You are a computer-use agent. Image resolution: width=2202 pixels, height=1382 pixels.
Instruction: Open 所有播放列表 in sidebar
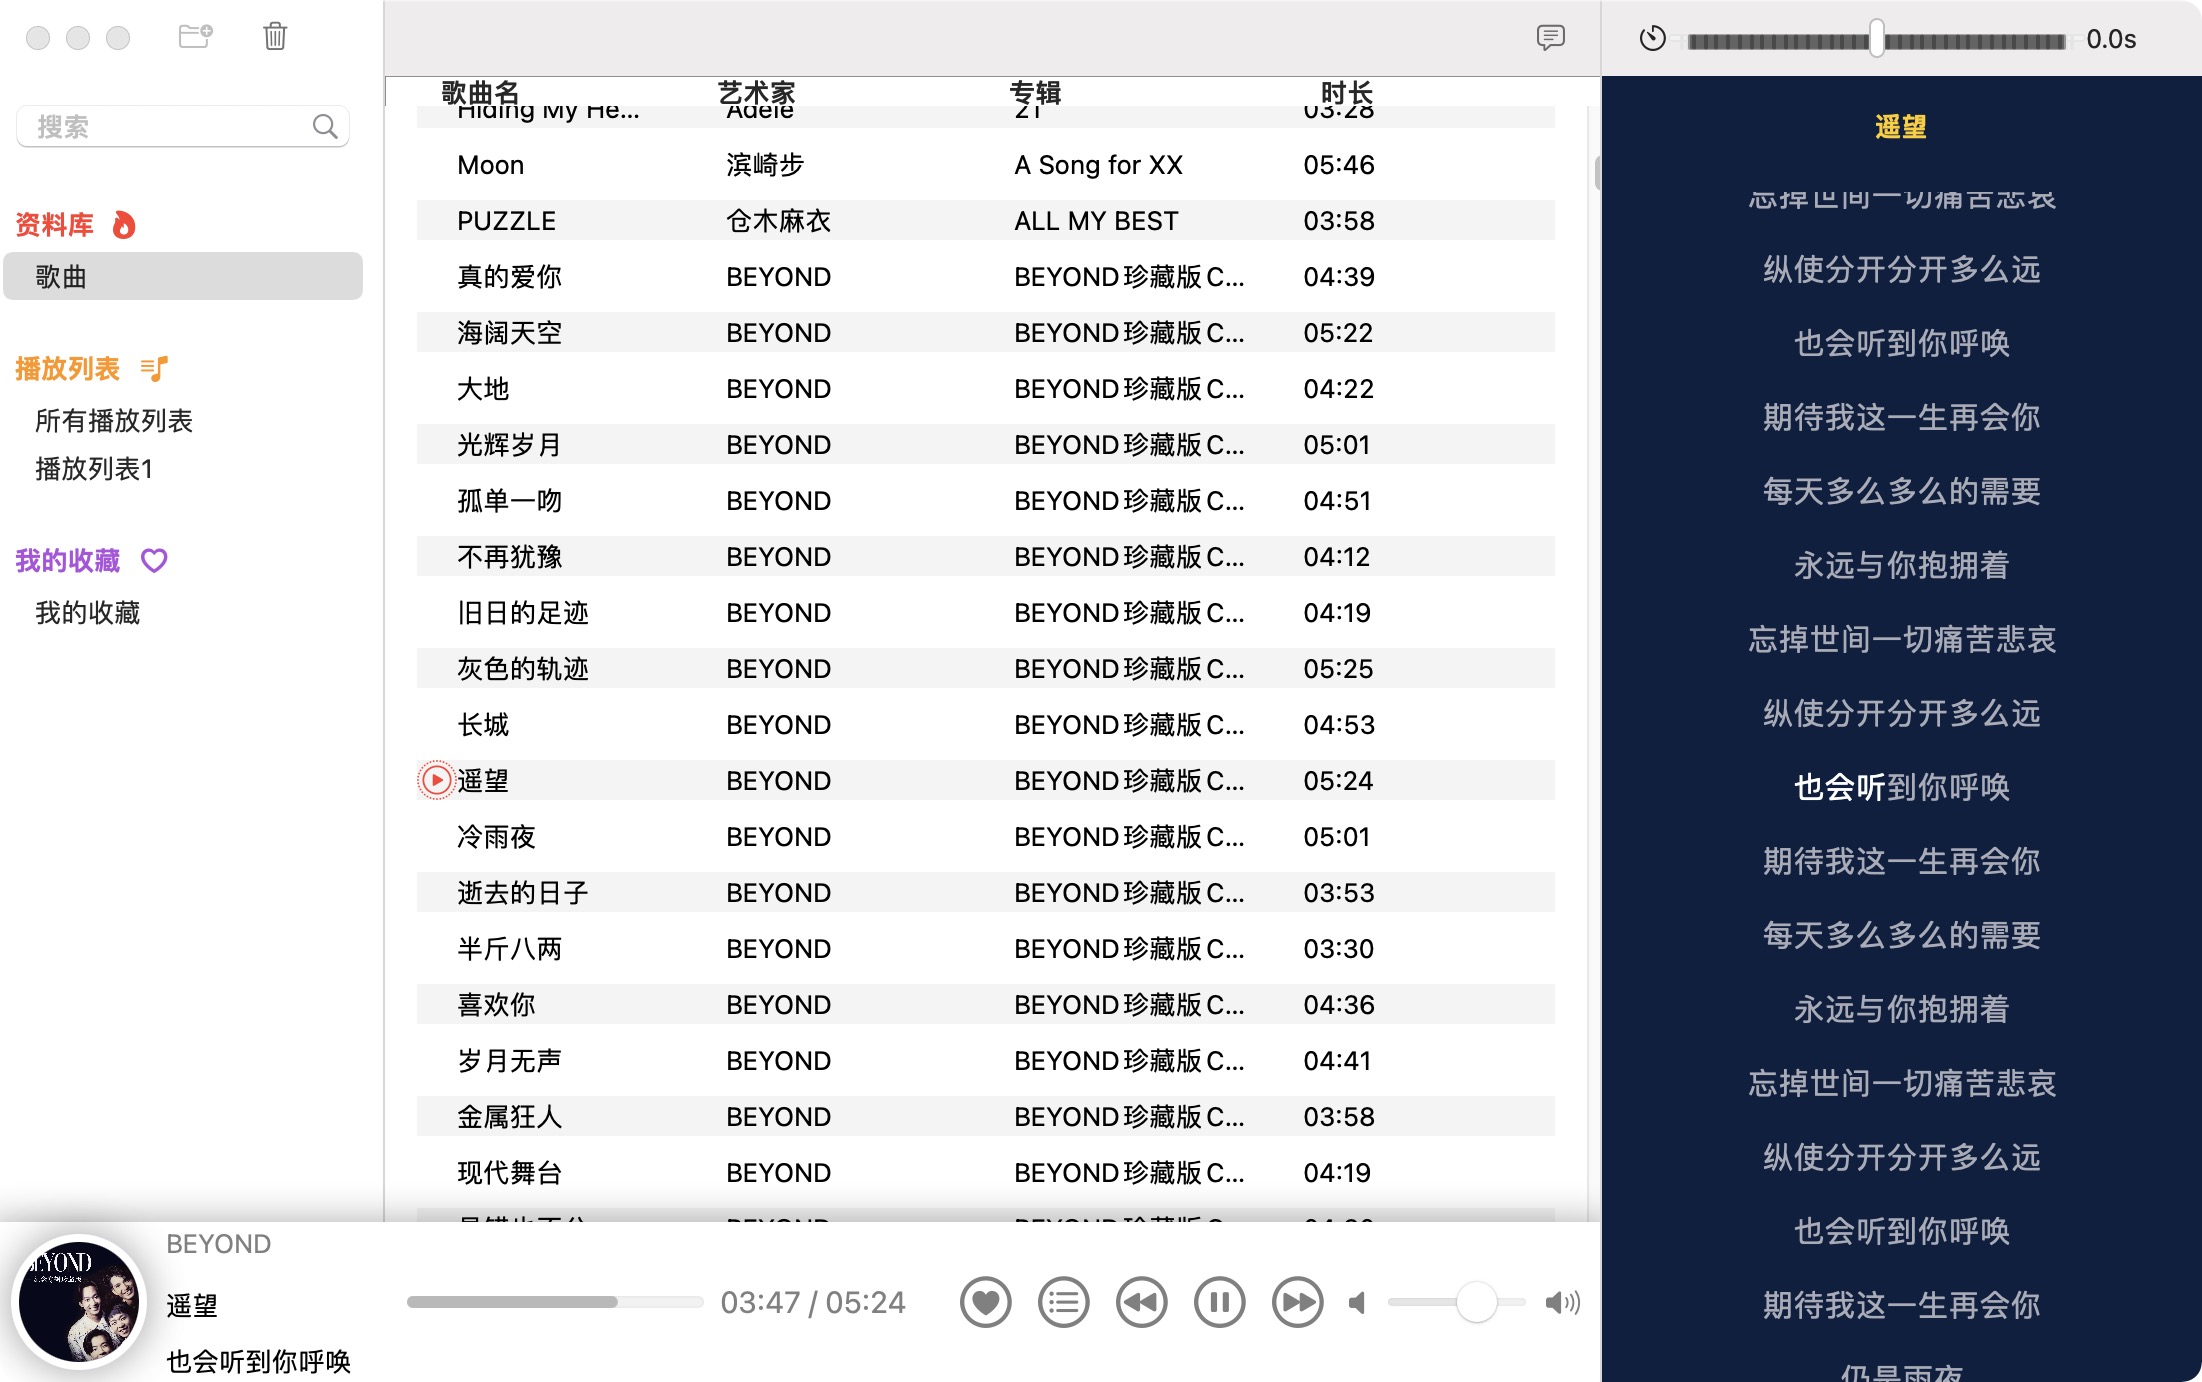click(x=114, y=421)
